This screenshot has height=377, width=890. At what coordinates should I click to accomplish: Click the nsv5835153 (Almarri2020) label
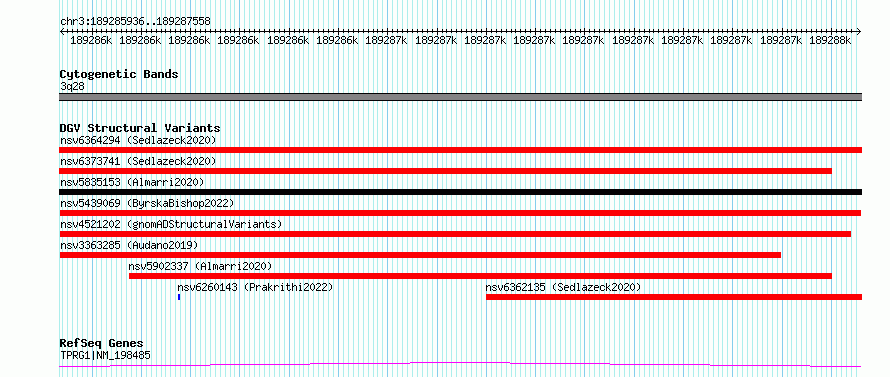click(132, 182)
